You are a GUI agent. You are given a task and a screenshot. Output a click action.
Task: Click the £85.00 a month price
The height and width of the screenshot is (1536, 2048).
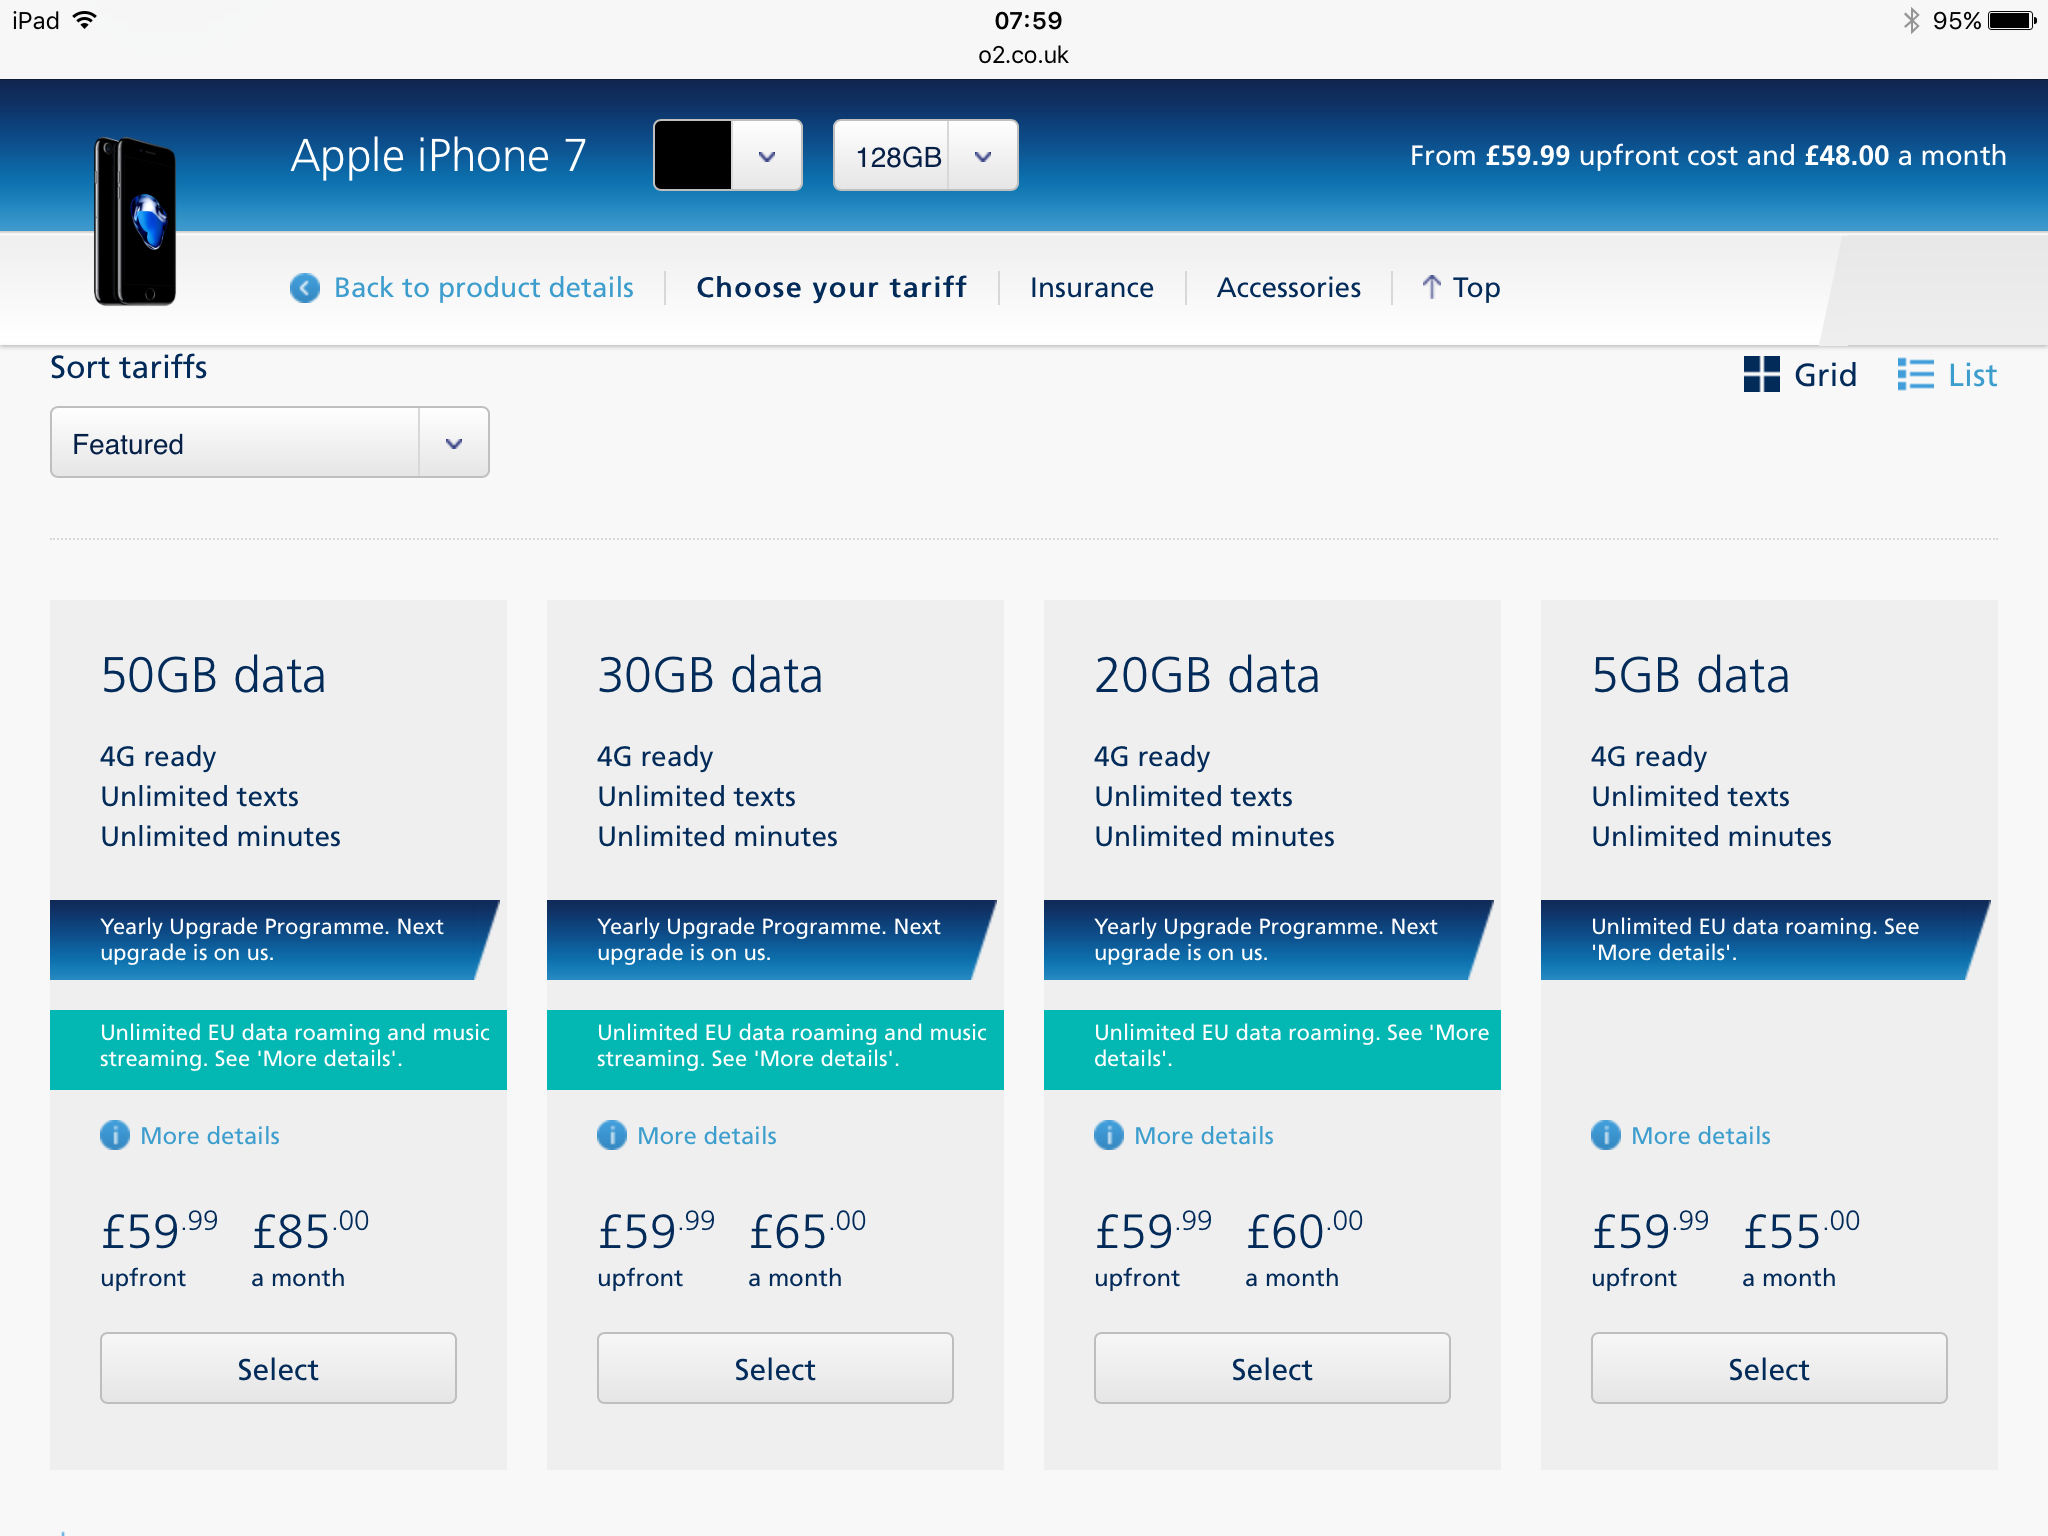click(310, 1248)
